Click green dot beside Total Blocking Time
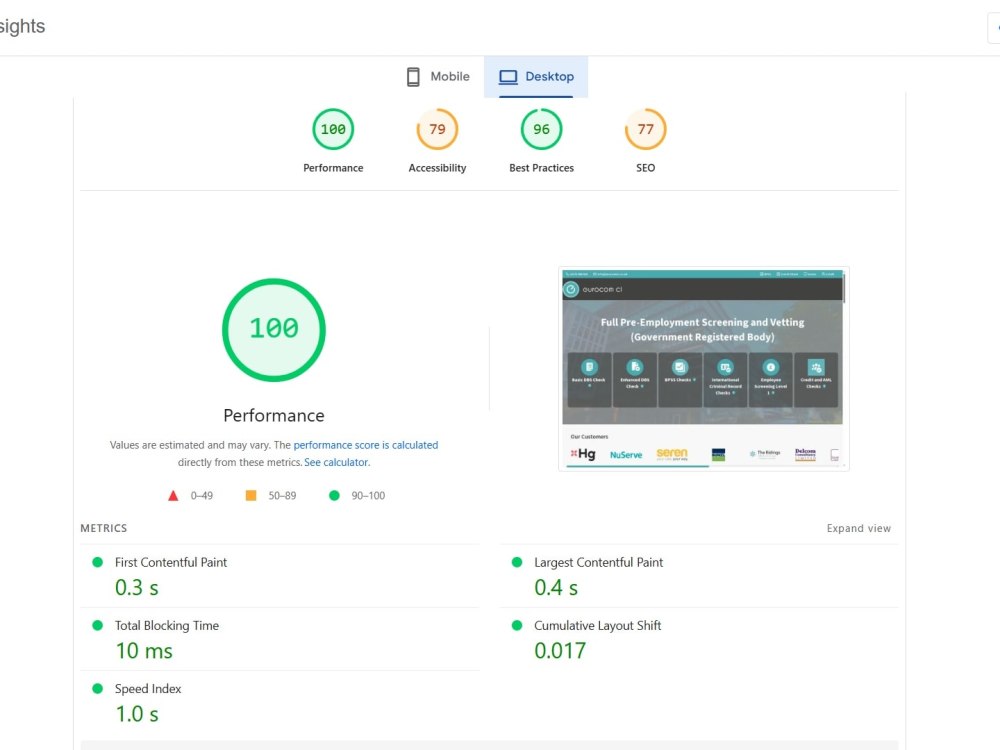 (x=98, y=625)
